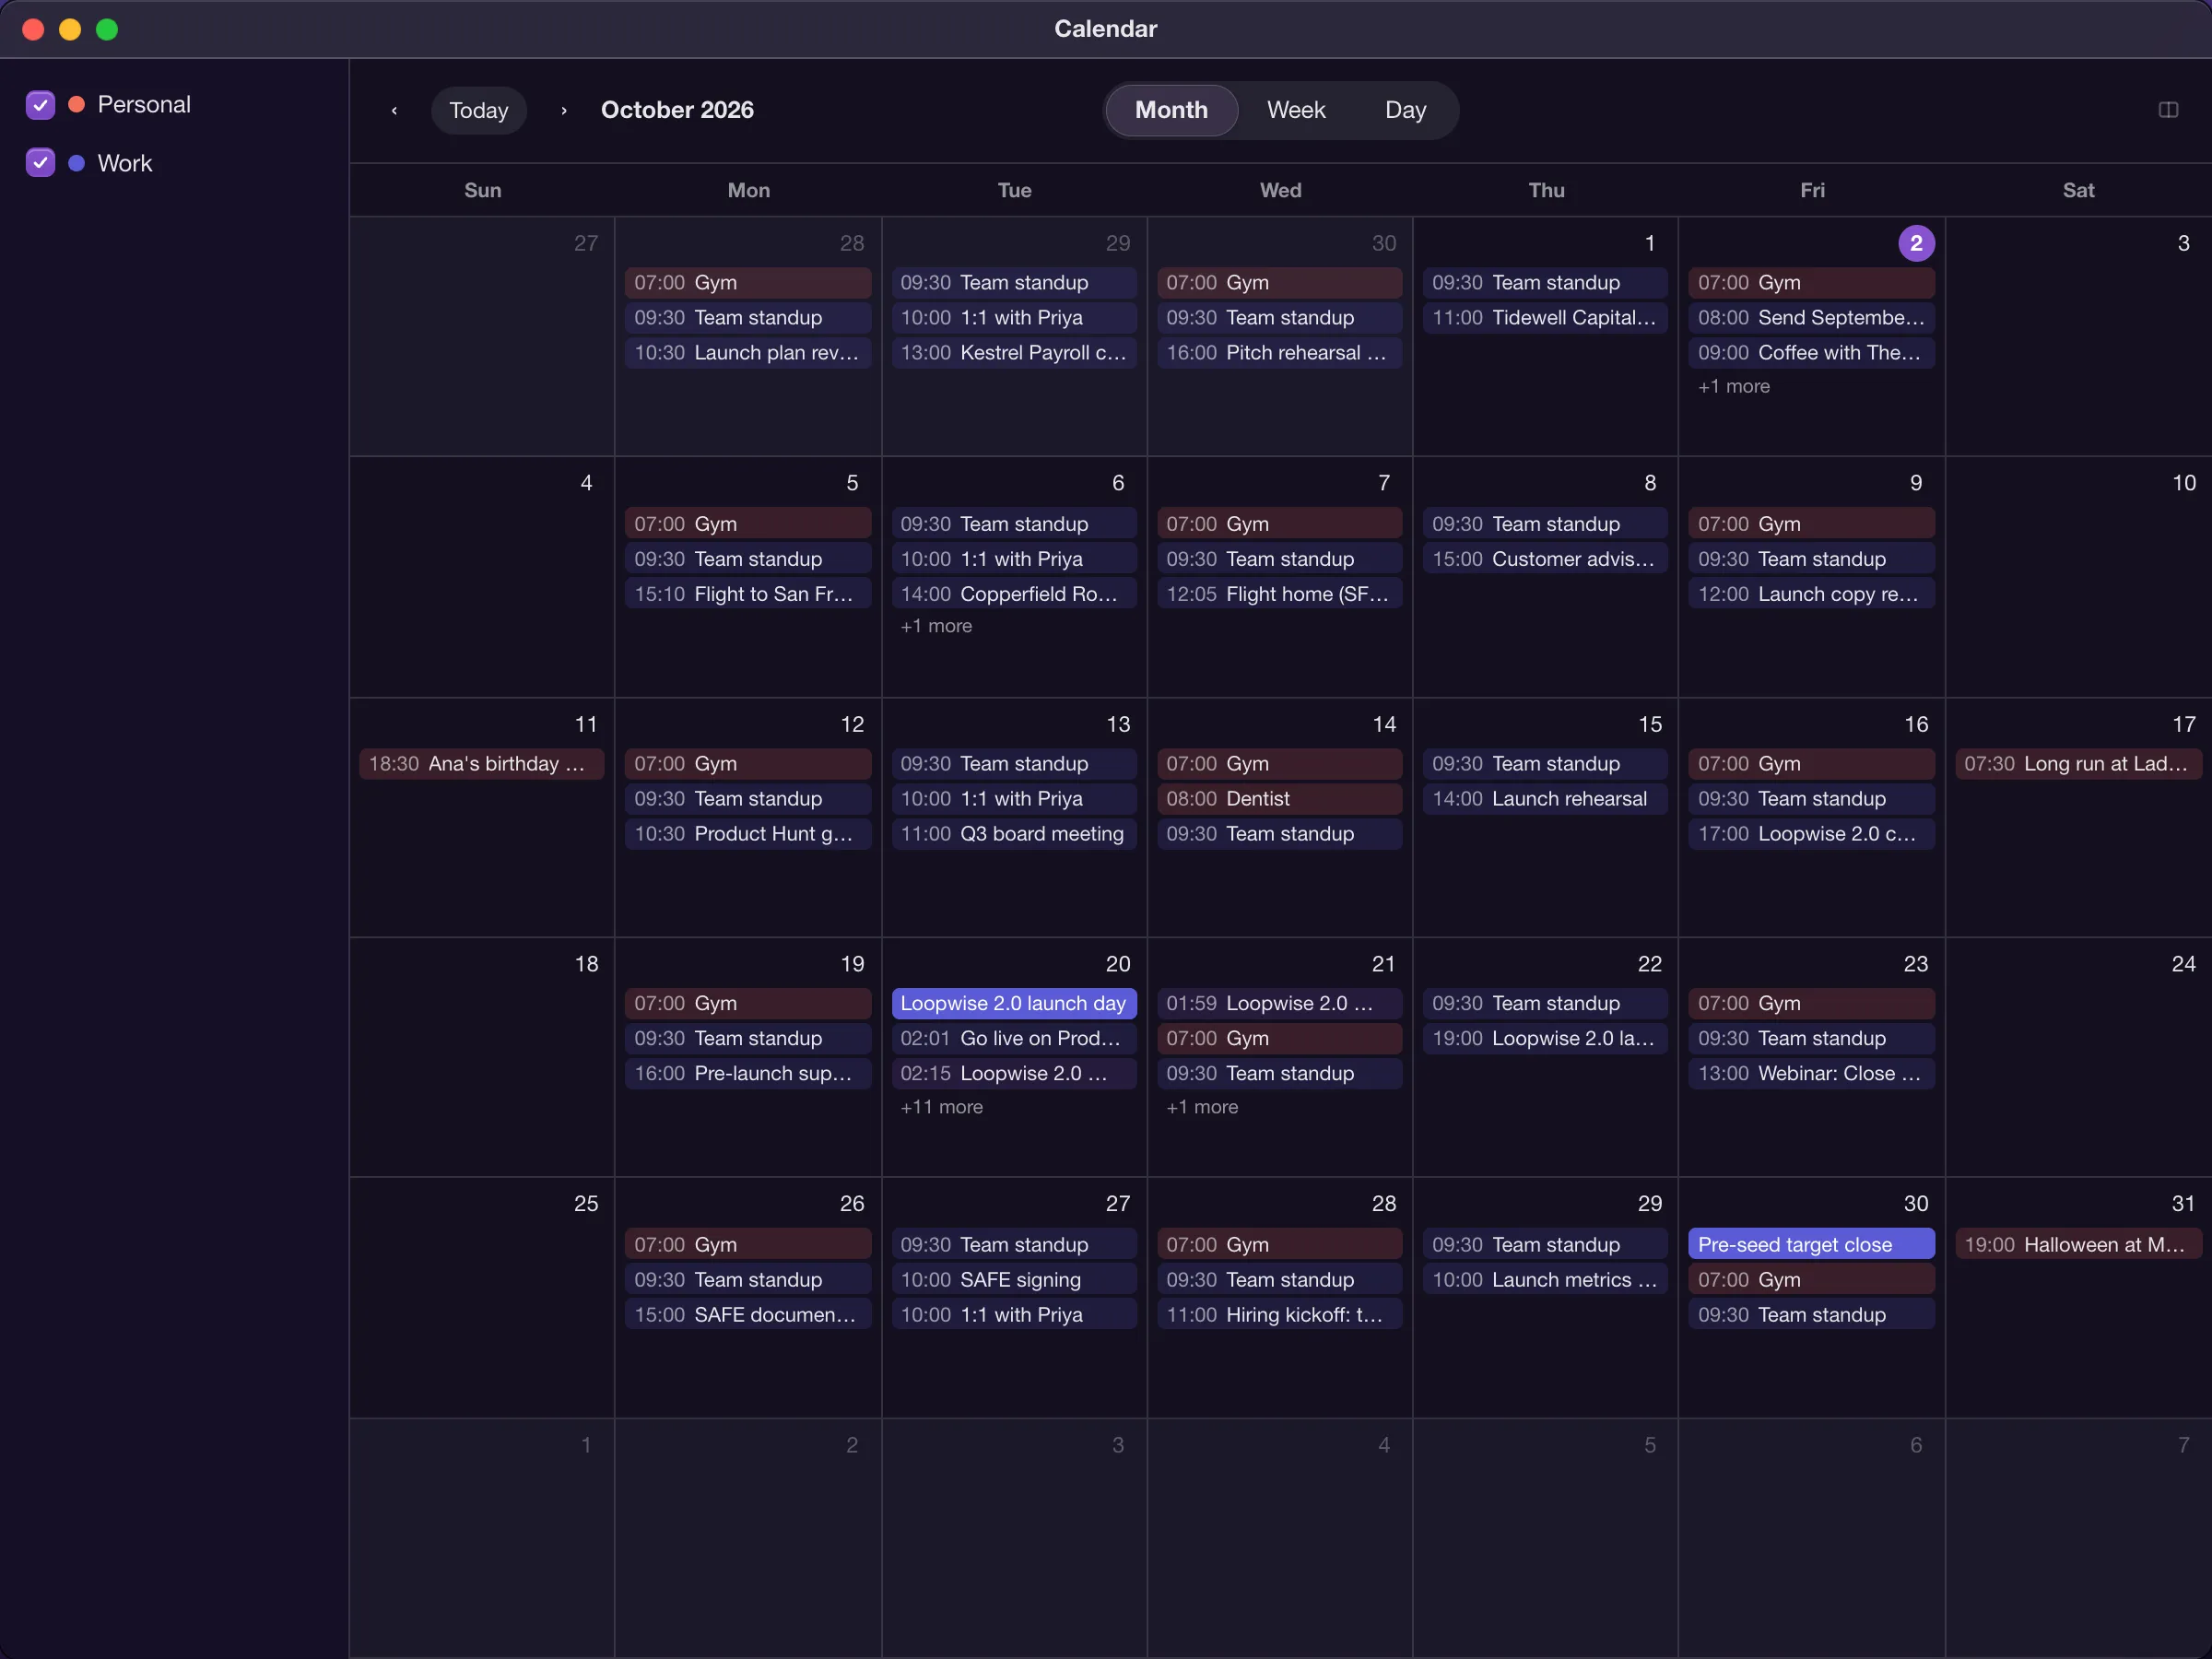Image resolution: width=2212 pixels, height=1659 pixels.
Task: Uncheck the Work calendar checkbox
Action: click(x=40, y=163)
